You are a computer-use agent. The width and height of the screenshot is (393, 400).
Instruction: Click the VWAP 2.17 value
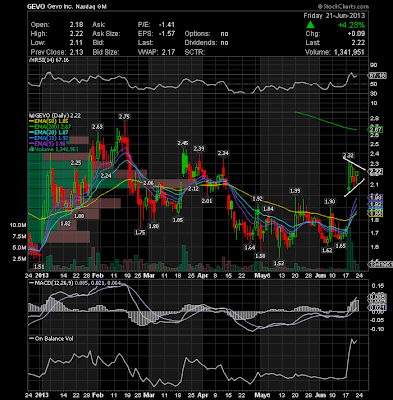(x=168, y=52)
